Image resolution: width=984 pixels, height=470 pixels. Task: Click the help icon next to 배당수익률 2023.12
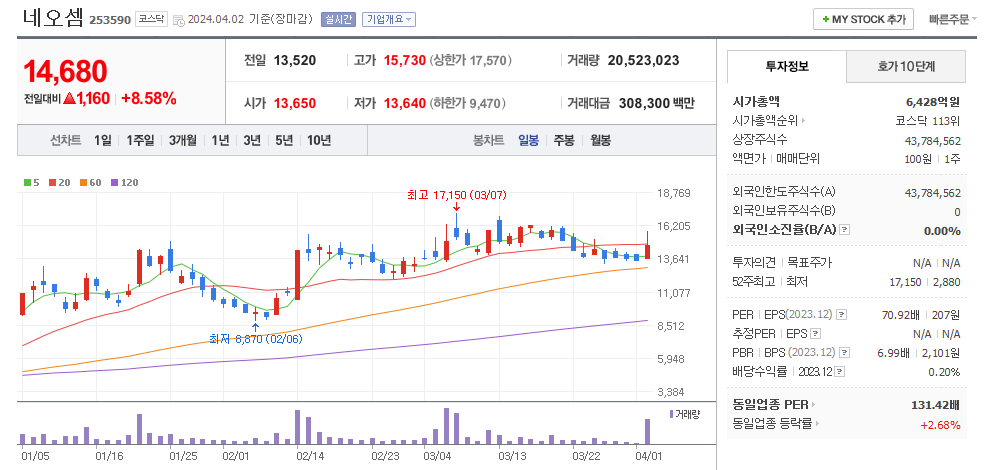point(840,372)
